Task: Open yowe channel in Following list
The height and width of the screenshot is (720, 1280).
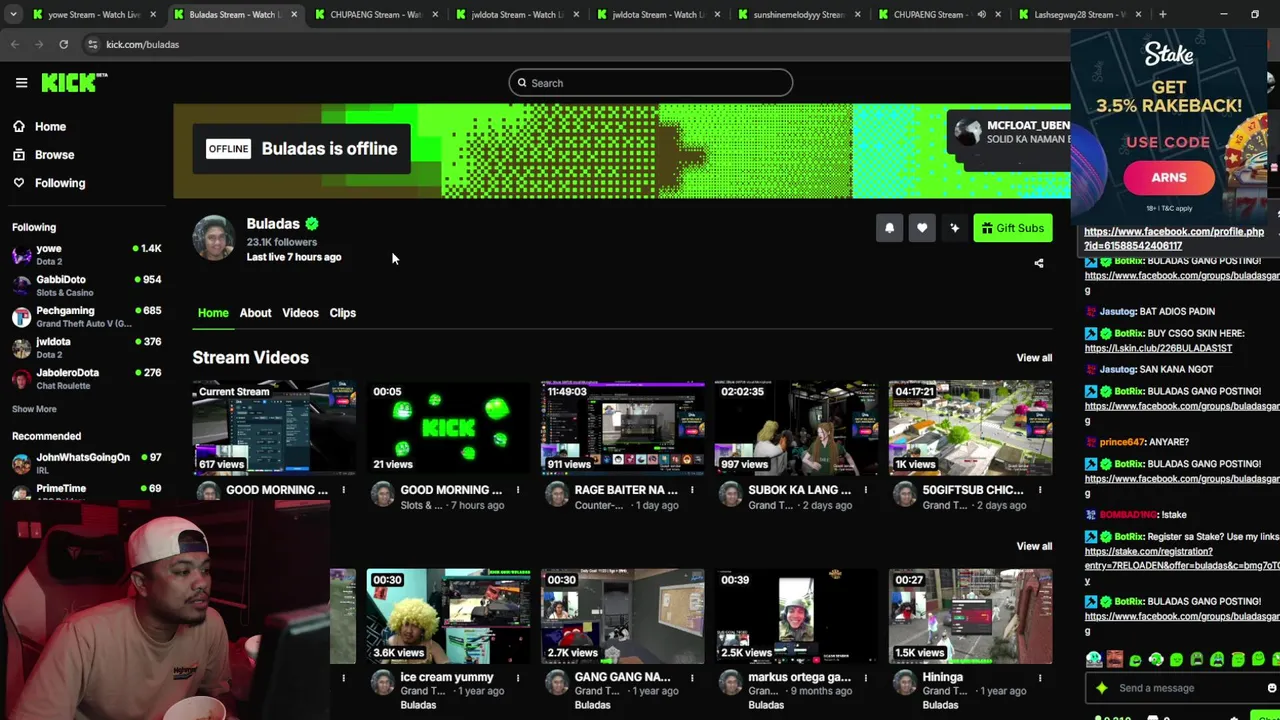Action: [x=86, y=255]
